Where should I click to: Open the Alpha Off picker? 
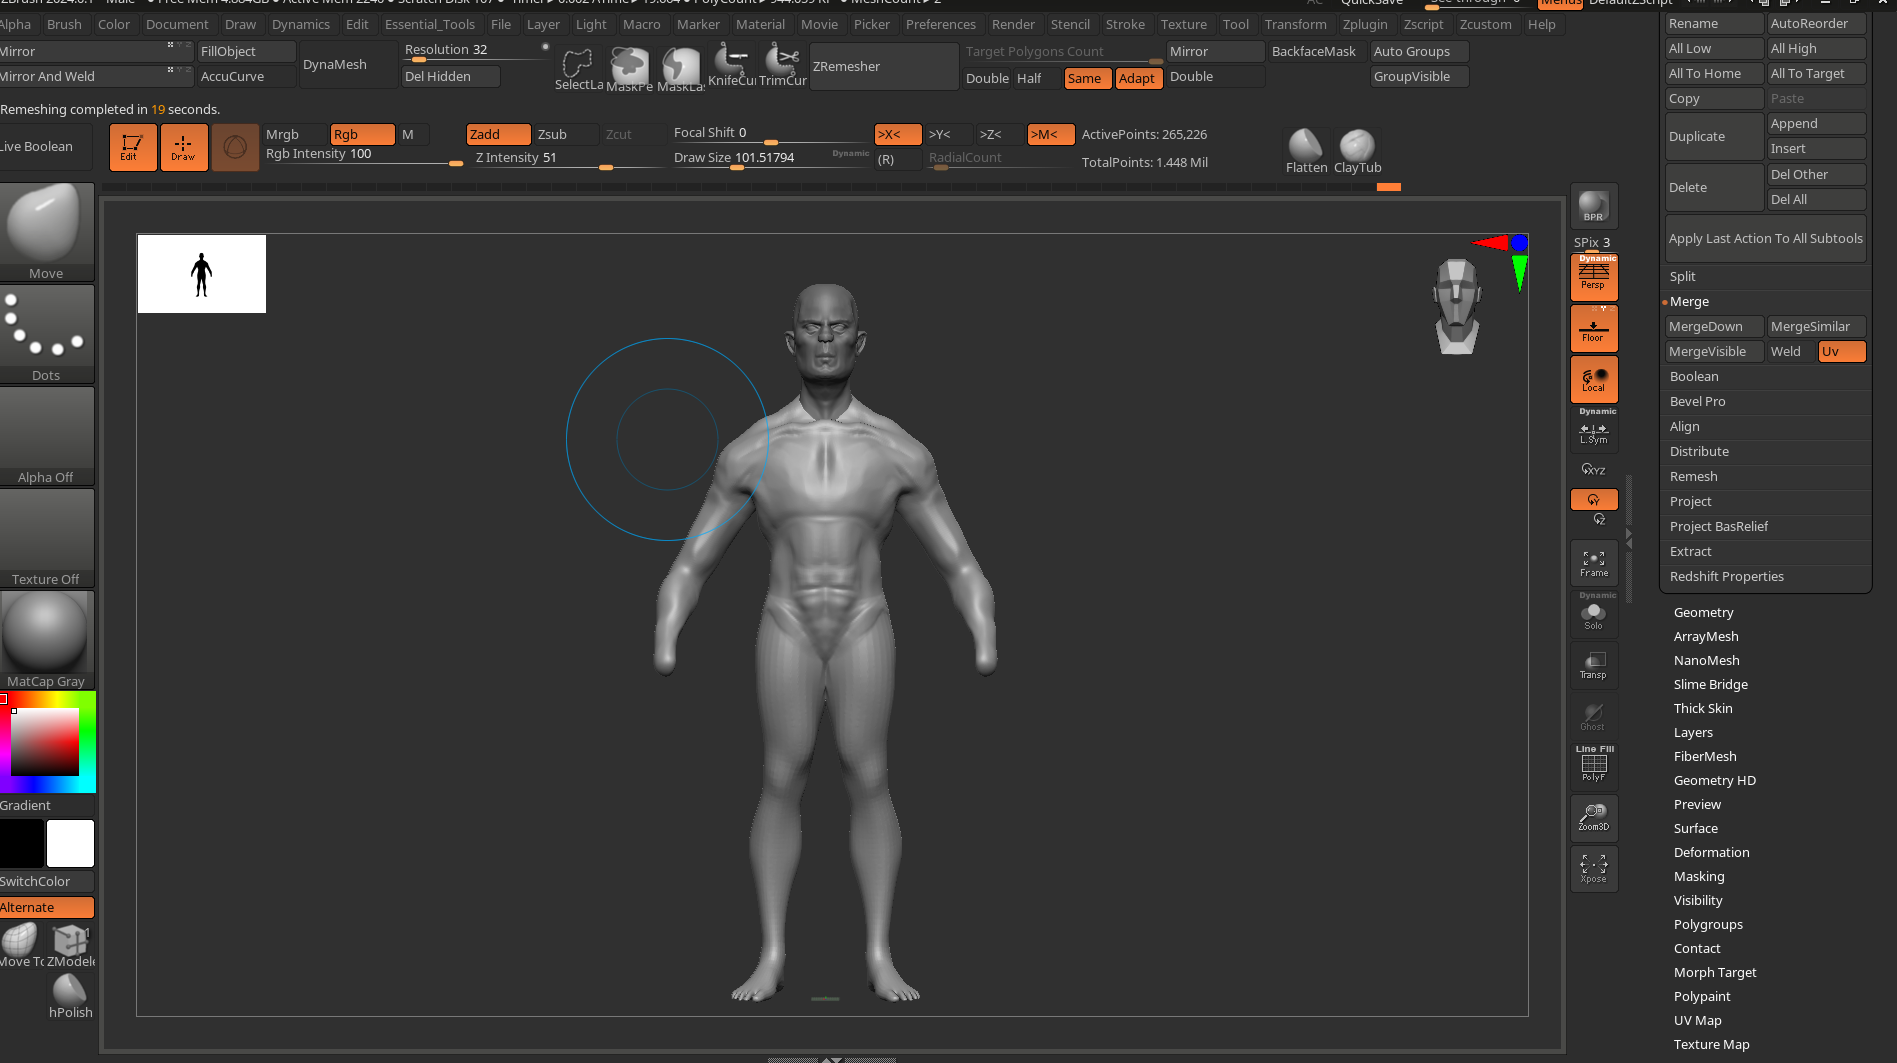[46, 436]
